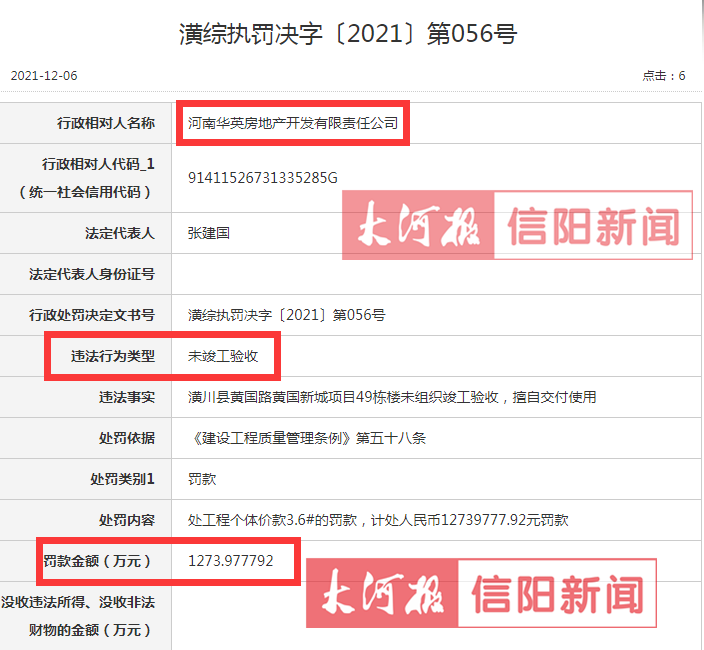Select the value 未竣工验收
The image size is (704, 650).
(223, 356)
